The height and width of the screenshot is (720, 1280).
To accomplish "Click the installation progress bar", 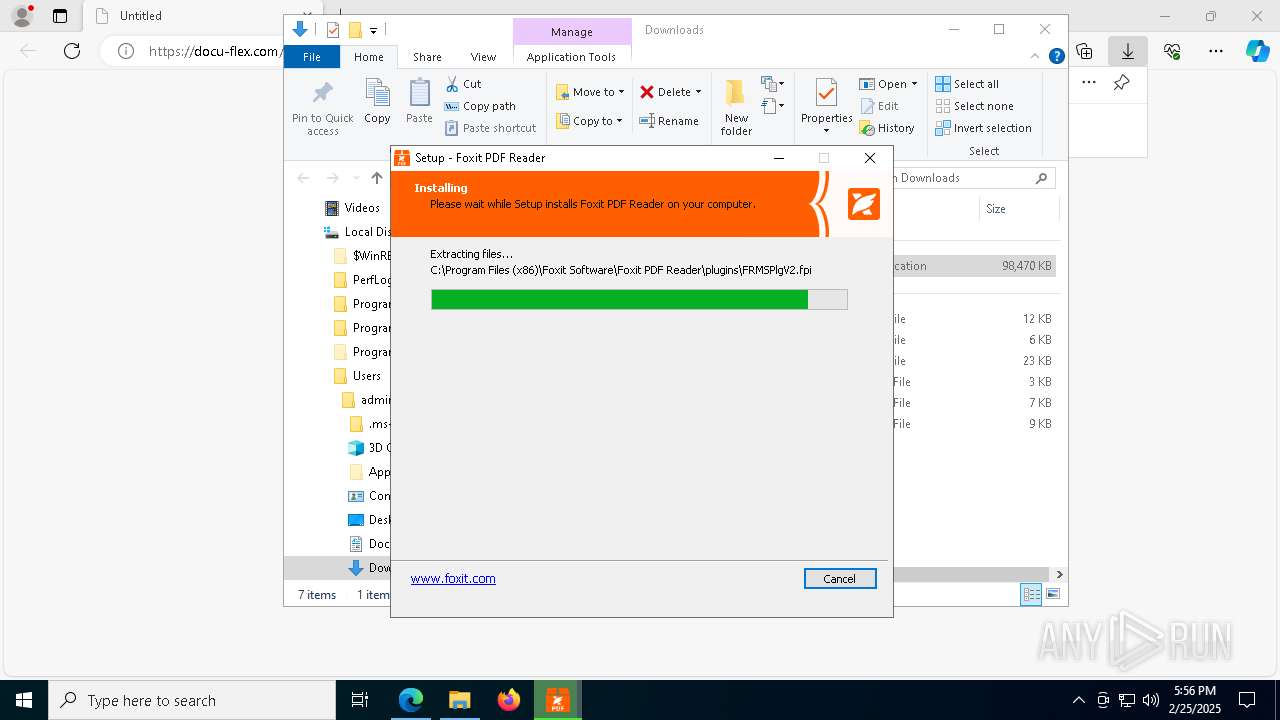I will [639, 299].
